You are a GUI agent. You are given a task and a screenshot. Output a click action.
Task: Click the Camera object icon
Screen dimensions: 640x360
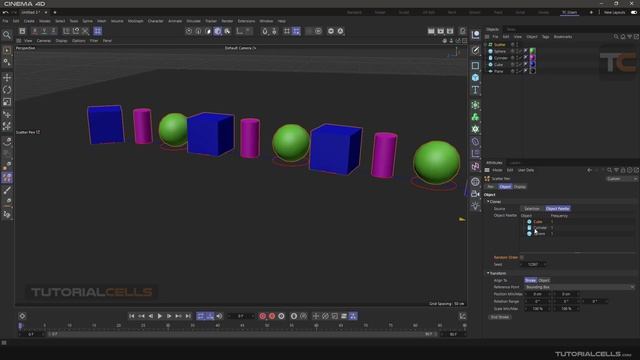(x=476, y=194)
